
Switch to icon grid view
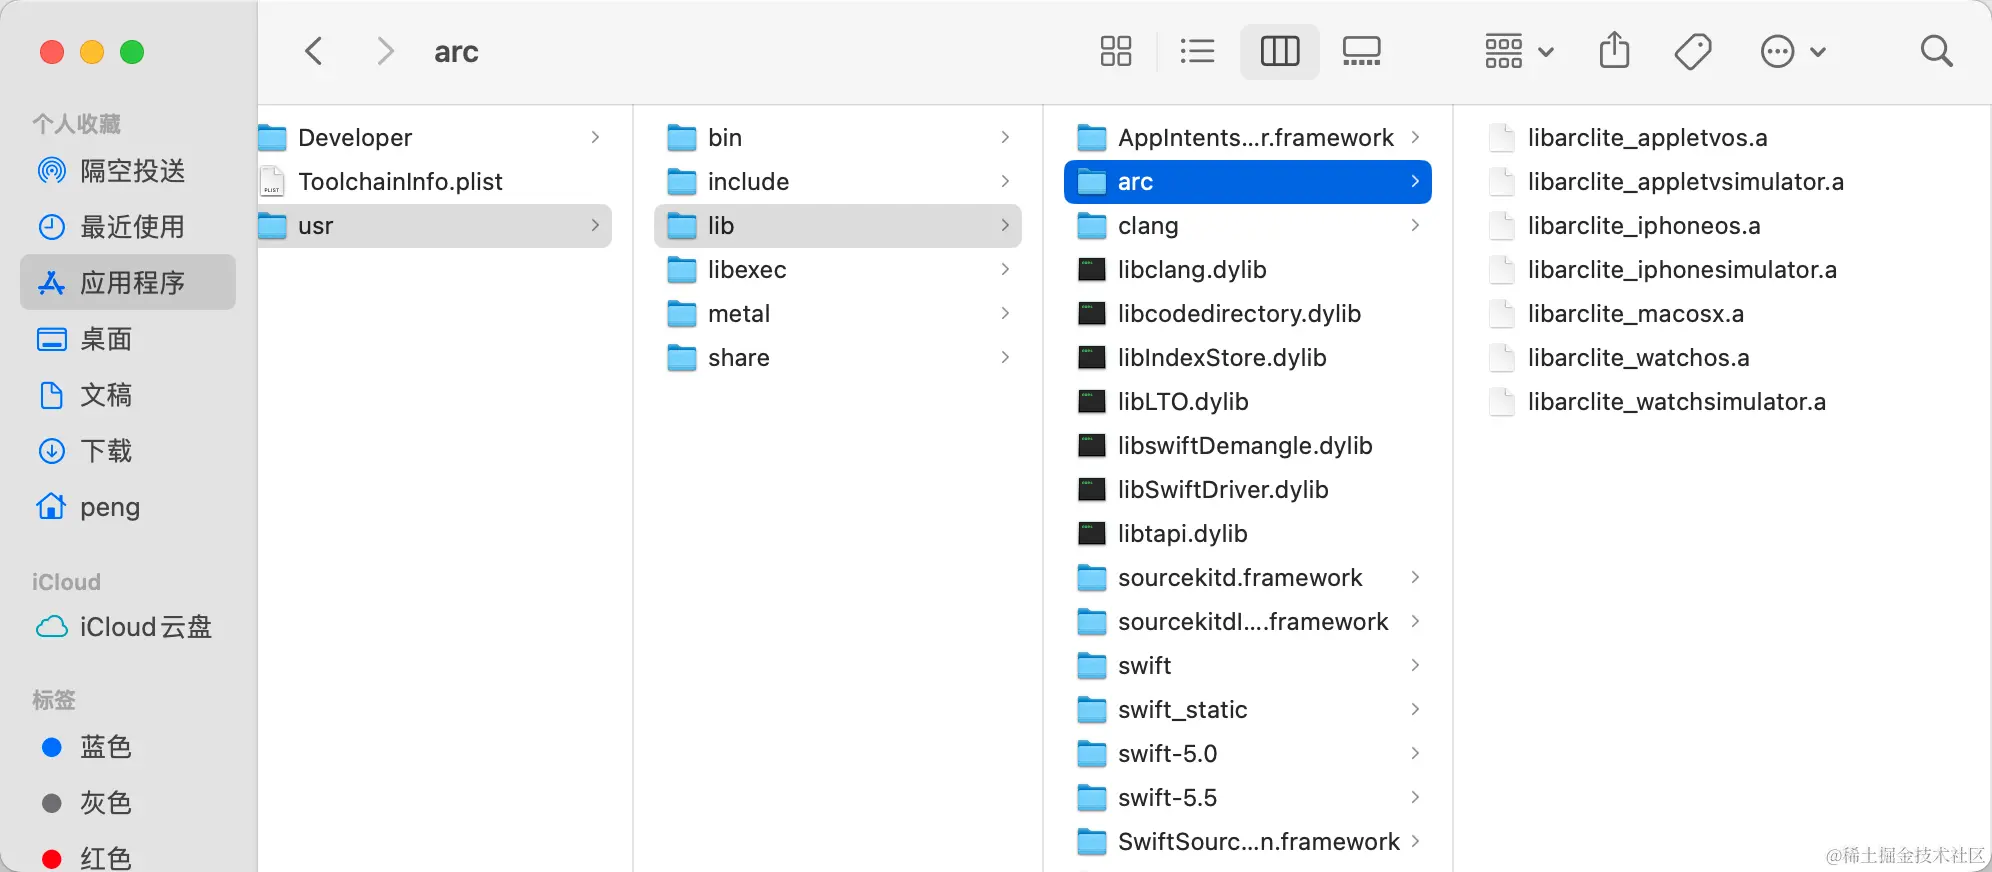click(1115, 51)
